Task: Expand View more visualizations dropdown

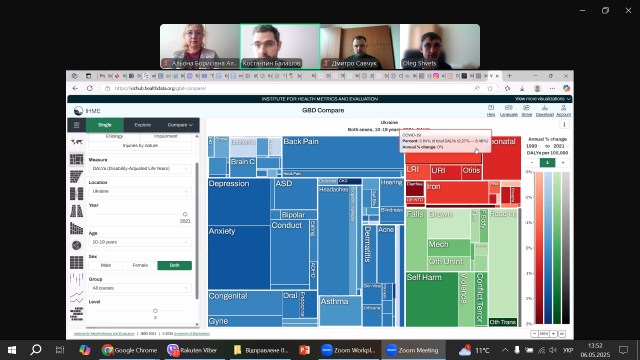Action: 542,99
